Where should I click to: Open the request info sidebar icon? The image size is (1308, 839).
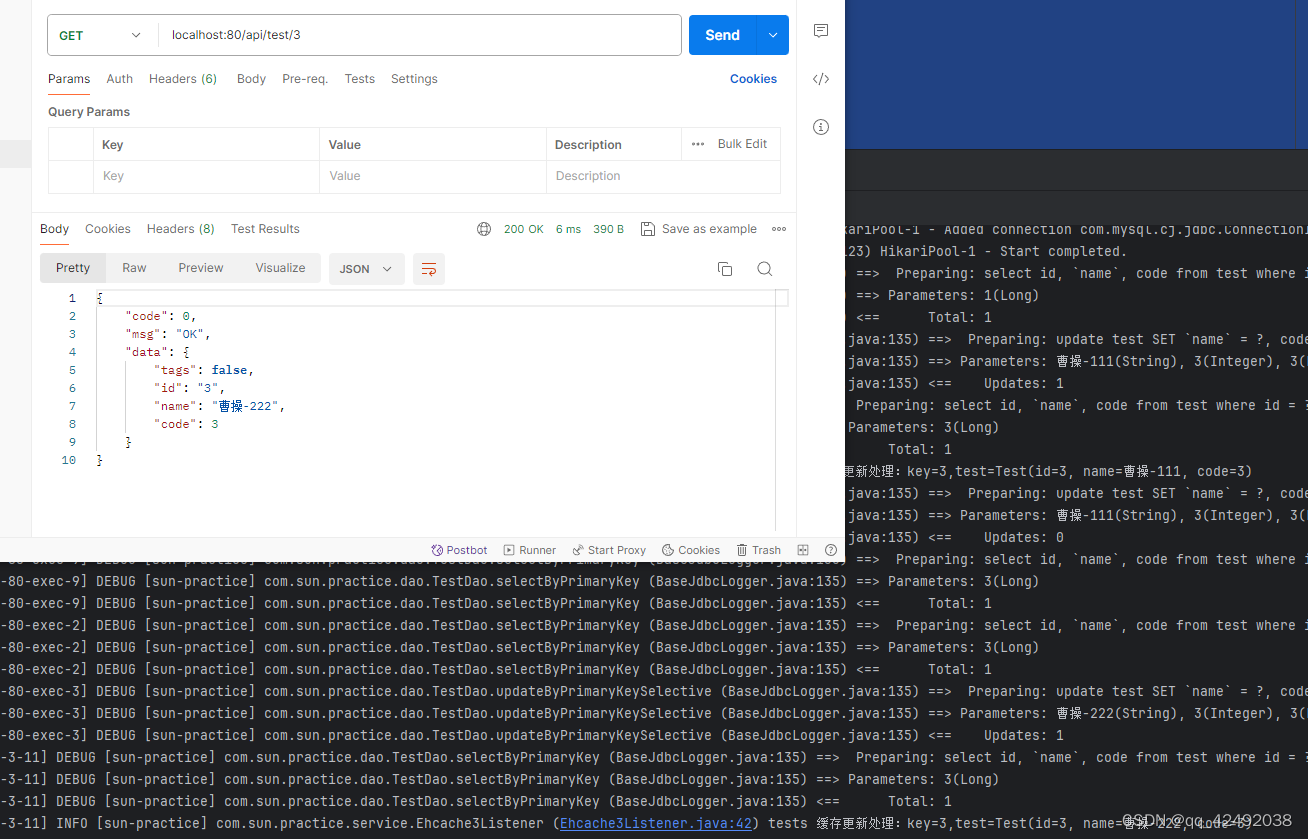click(x=820, y=127)
